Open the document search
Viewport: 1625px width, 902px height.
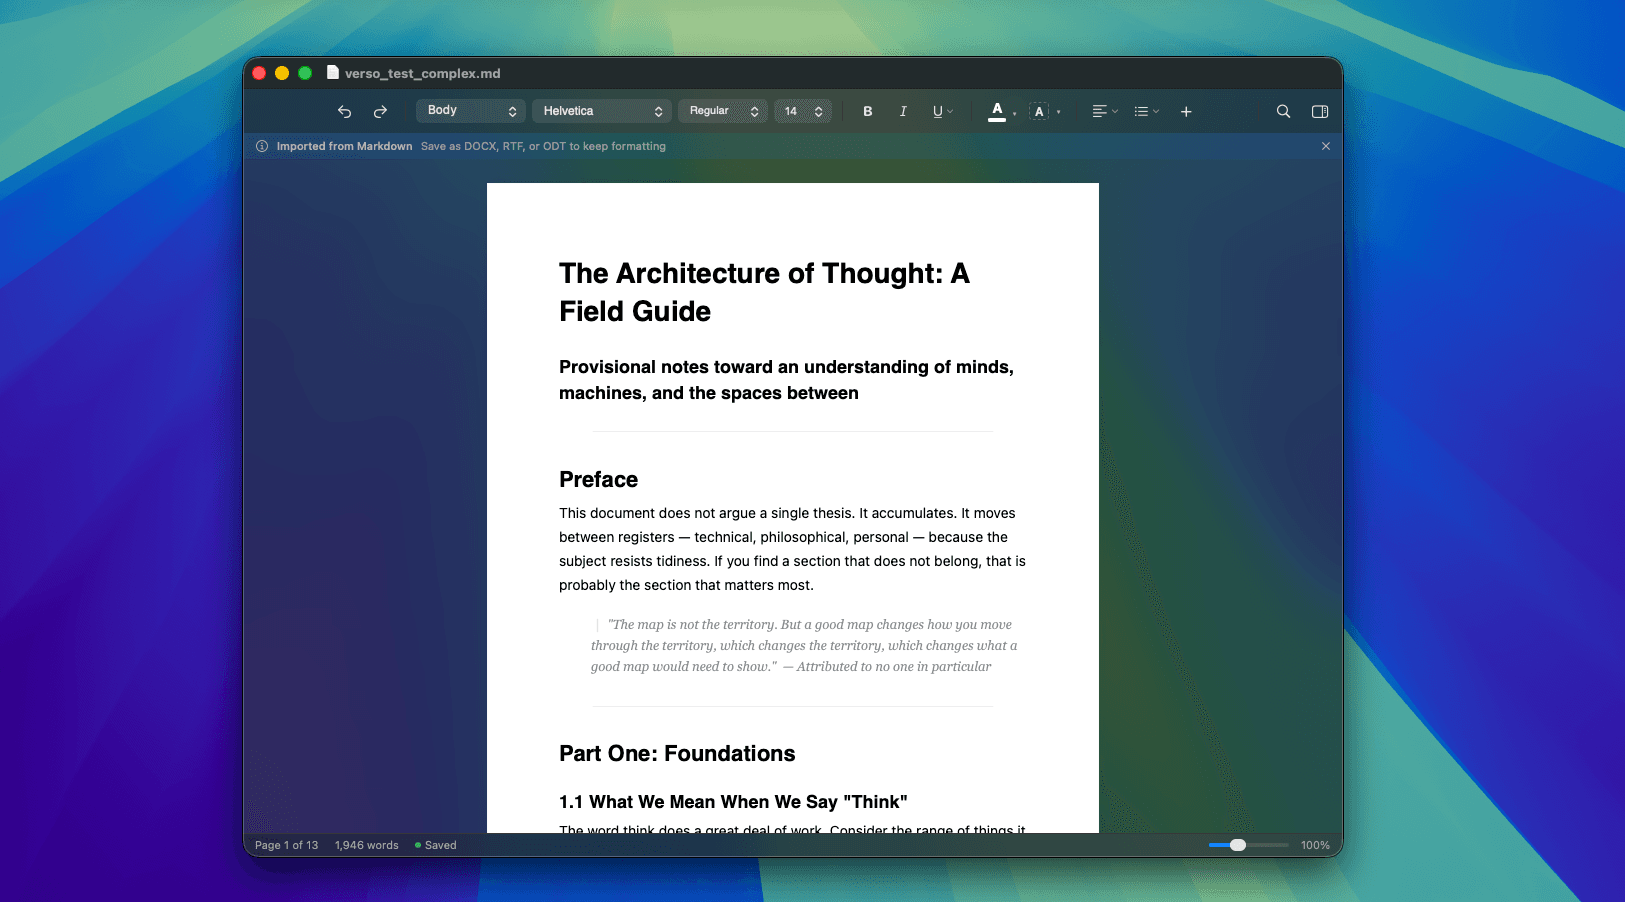click(1283, 111)
